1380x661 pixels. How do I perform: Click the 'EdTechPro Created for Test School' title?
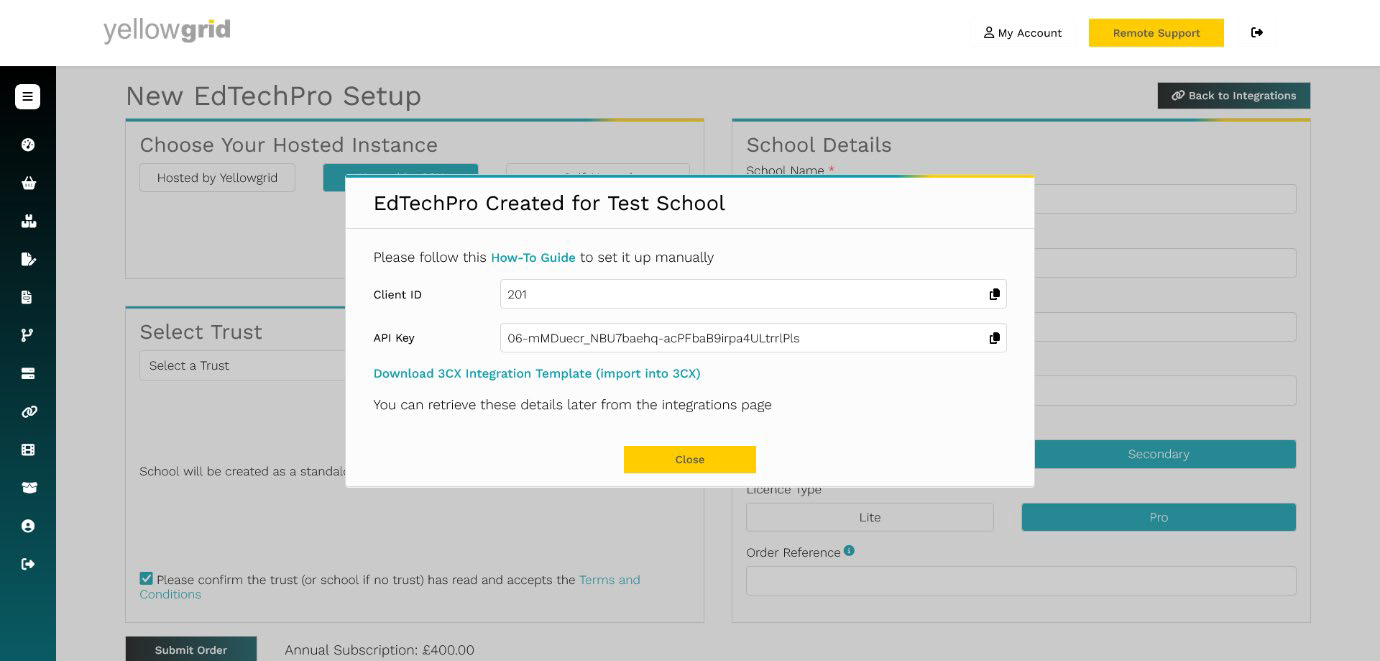(549, 203)
